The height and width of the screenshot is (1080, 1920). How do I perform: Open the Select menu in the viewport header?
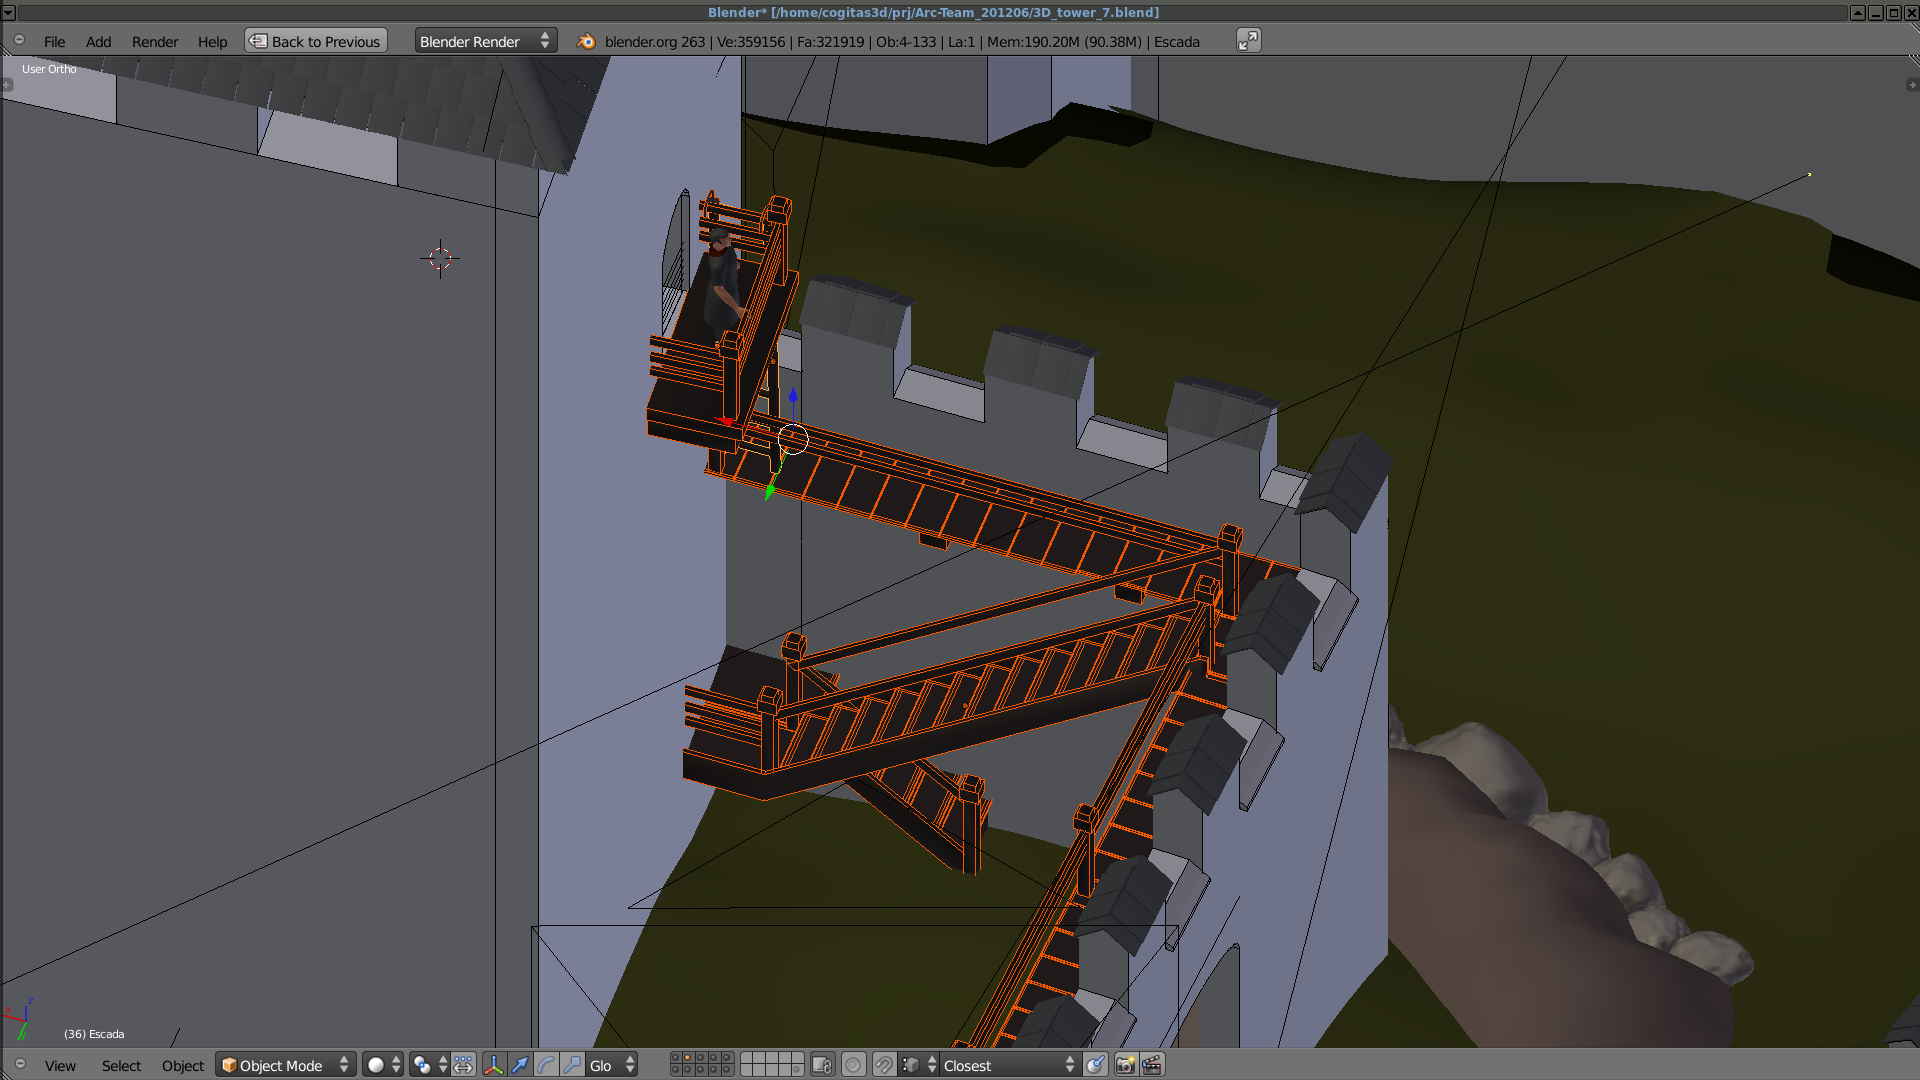[x=121, y=1065]
